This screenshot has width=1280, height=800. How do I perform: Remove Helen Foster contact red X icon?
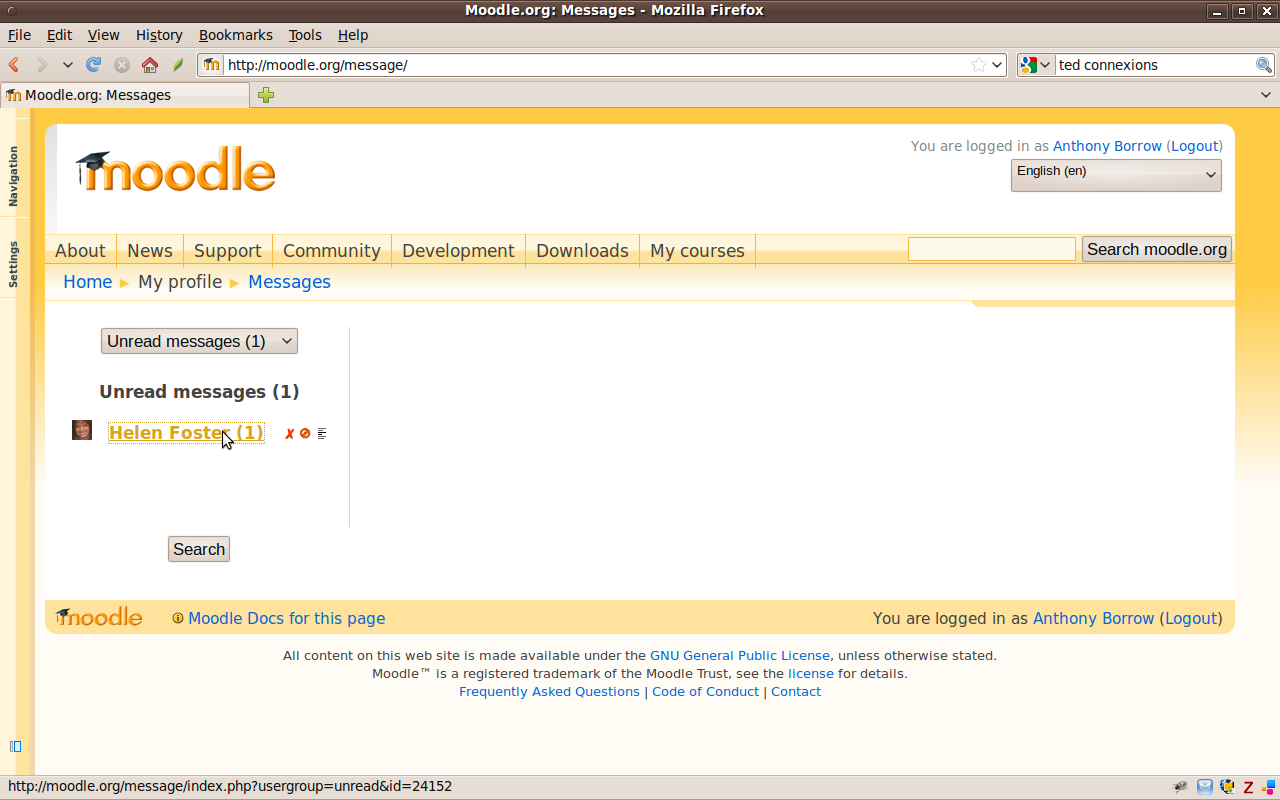pos(290,434)
